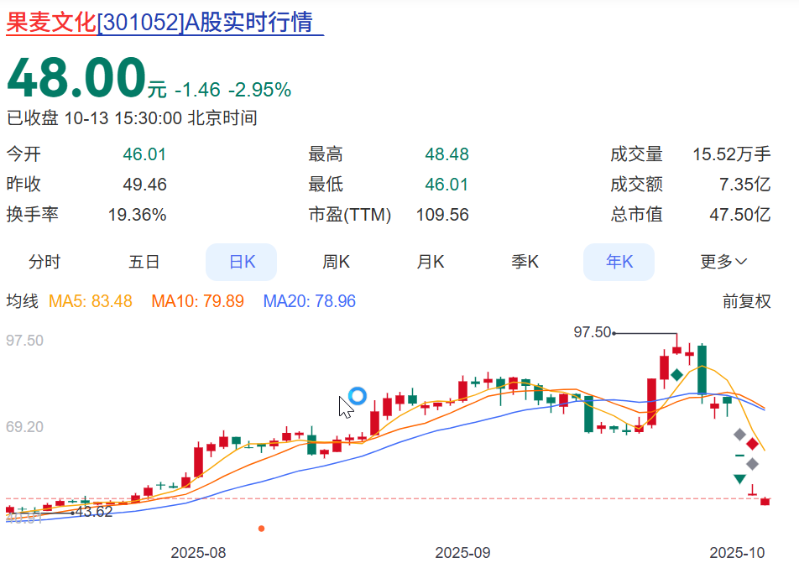Select the 周K weekly chart tab
This screenshot has width=799, height=568.
click(x=336, y=262)
